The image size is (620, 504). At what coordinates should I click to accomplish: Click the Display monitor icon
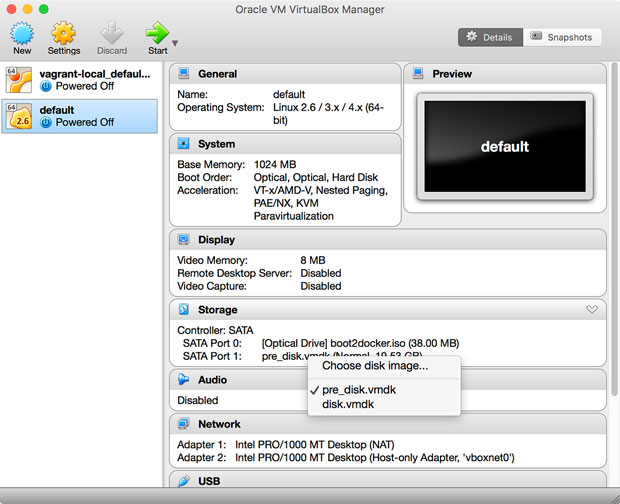tap(183, 239)
